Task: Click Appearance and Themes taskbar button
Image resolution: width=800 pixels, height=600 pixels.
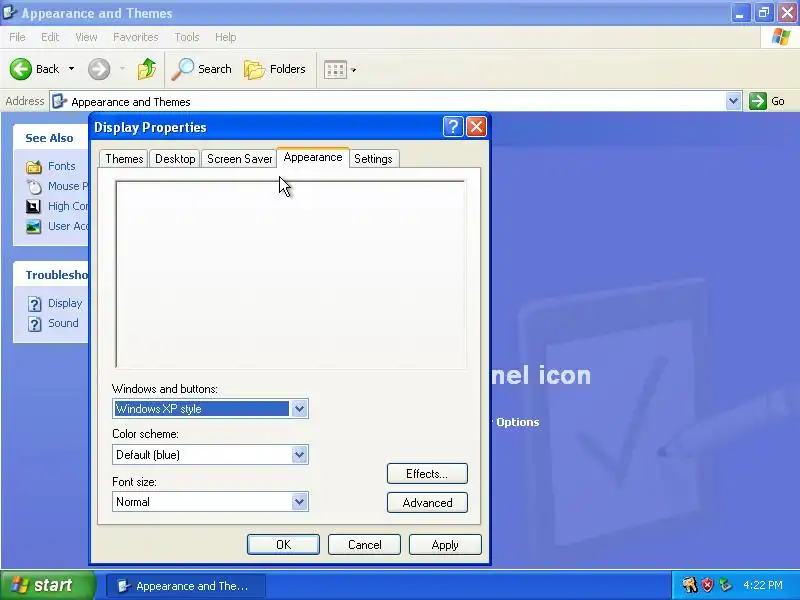Action: click(186, 586)
